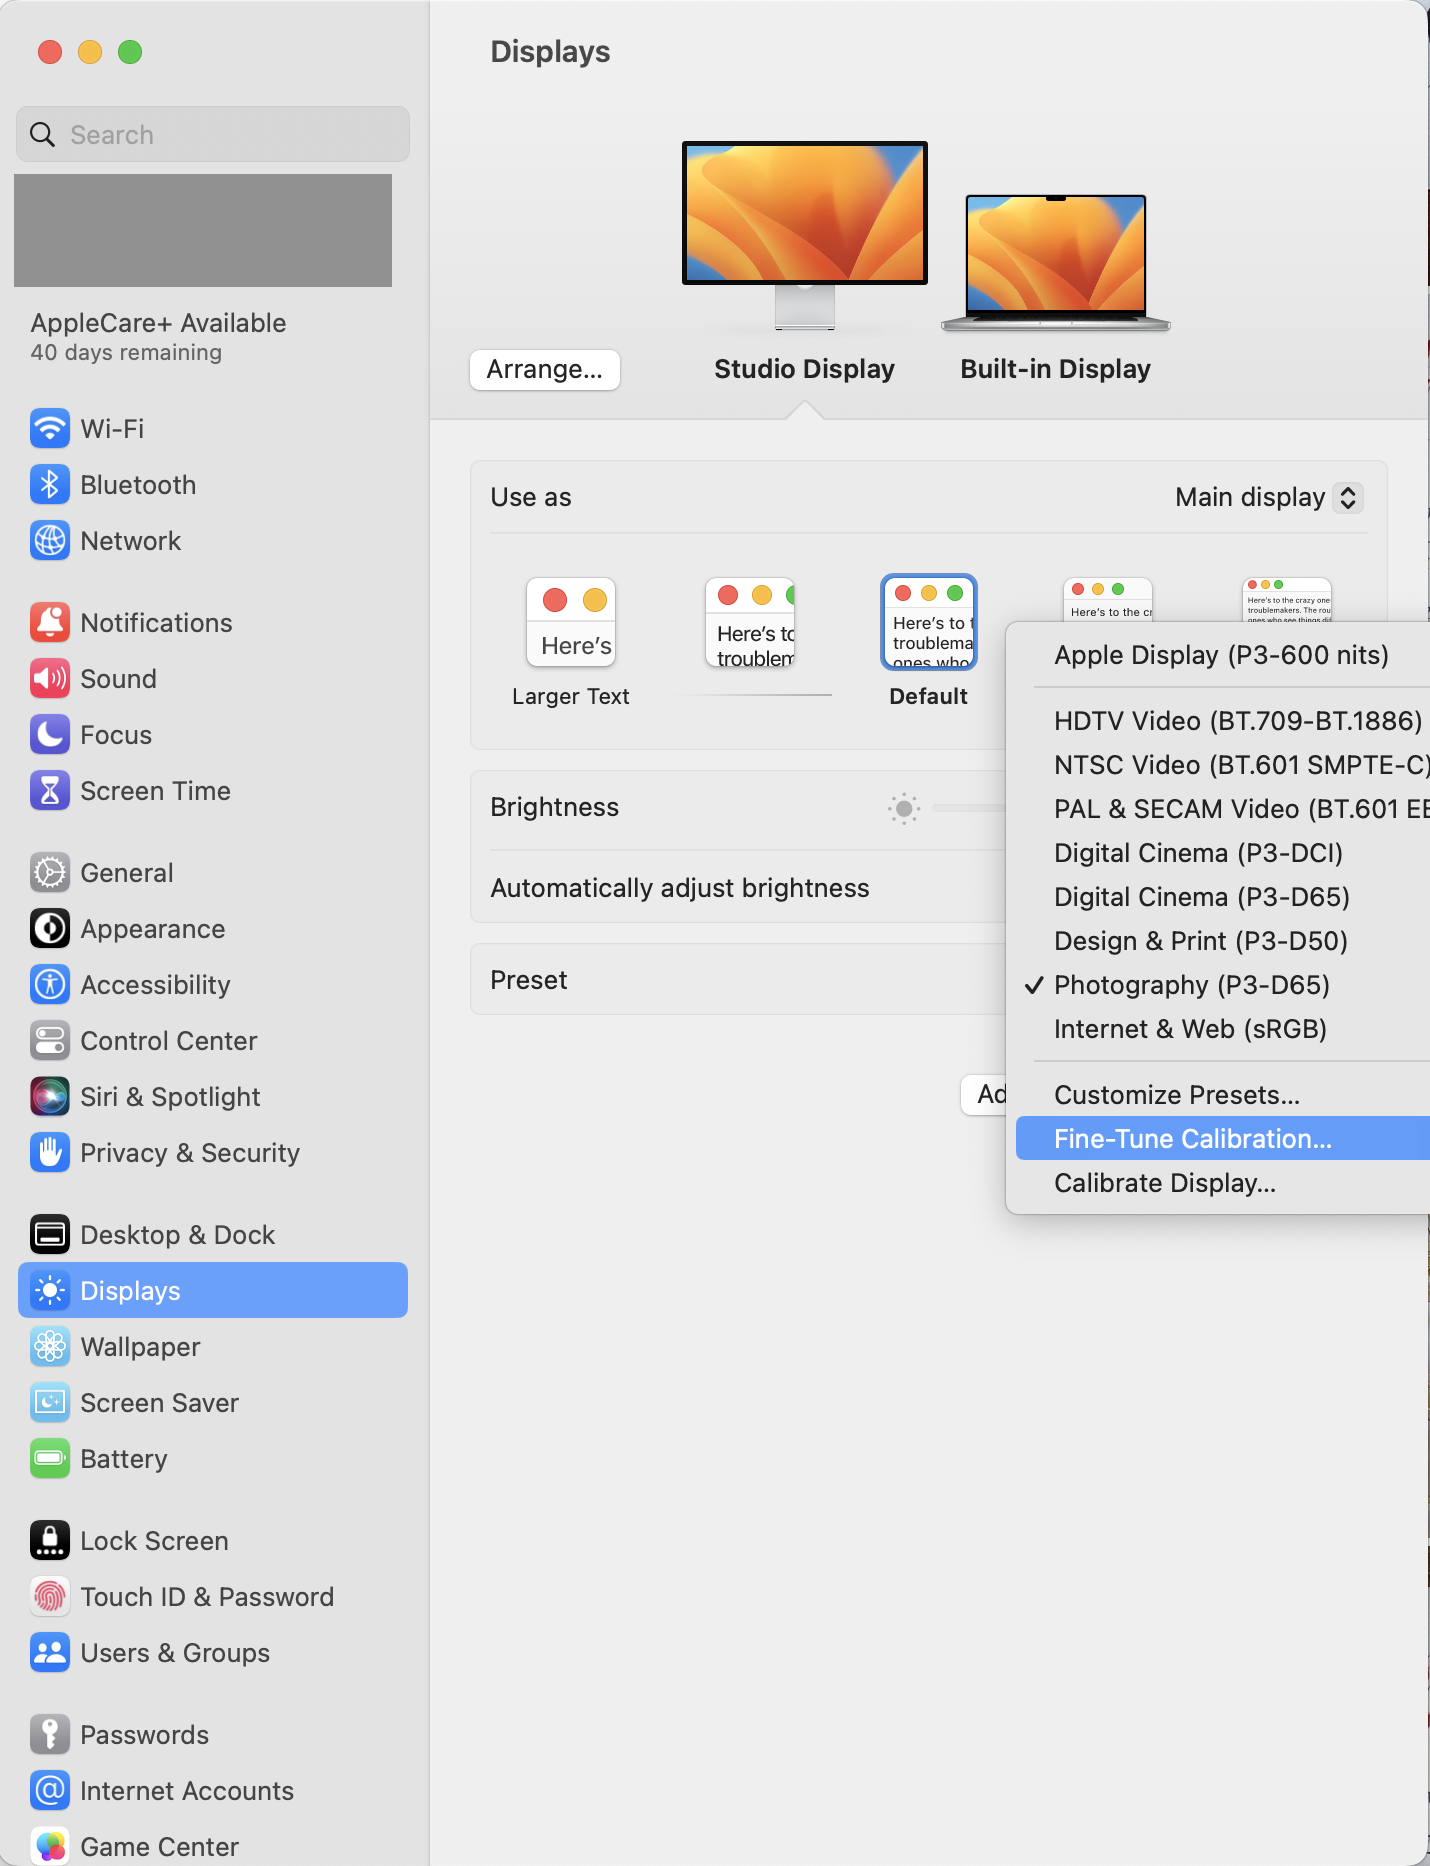Select the Accessibility icon
This screenshot has height=1866, width=1430.
tap(50, 985)
